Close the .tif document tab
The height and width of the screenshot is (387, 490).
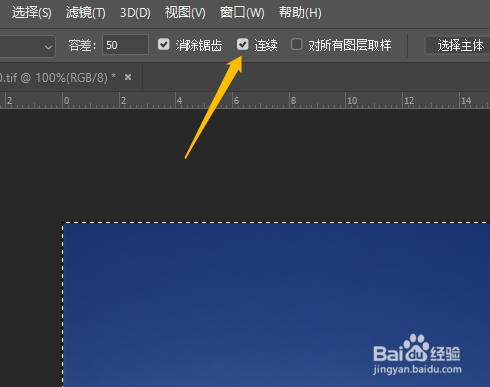tap(128, 77)
